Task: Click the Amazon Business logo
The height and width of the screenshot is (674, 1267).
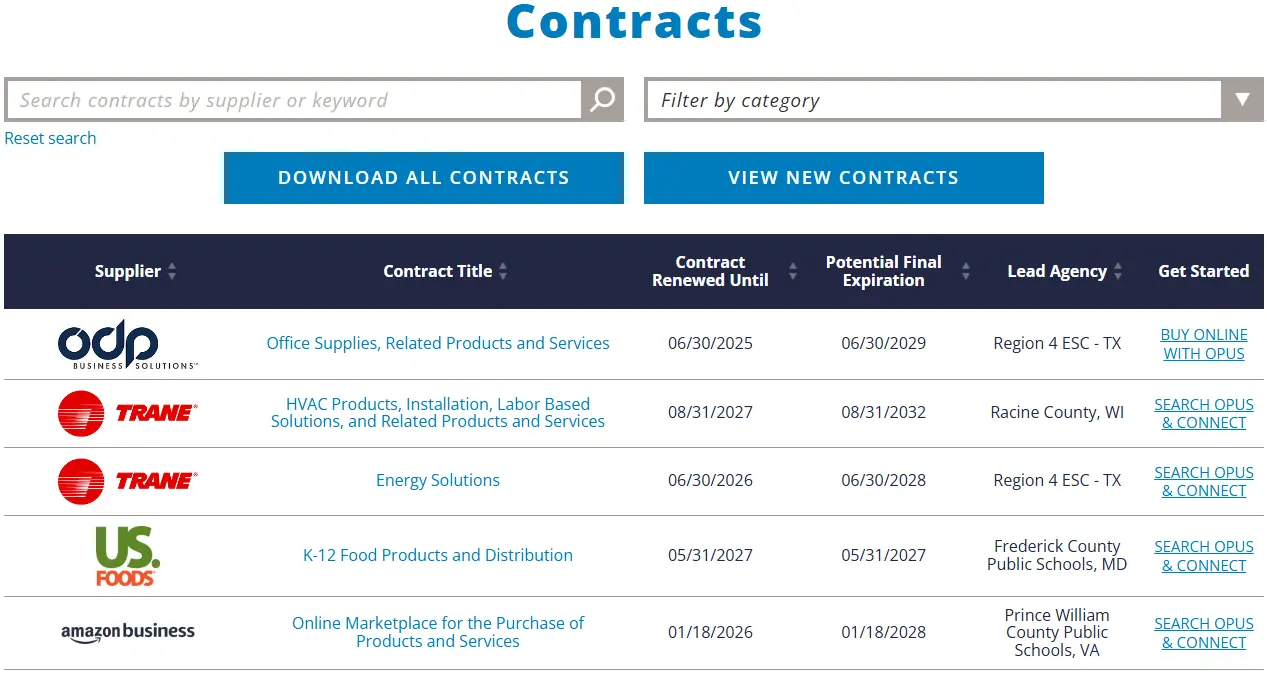Action: [128, 632]
